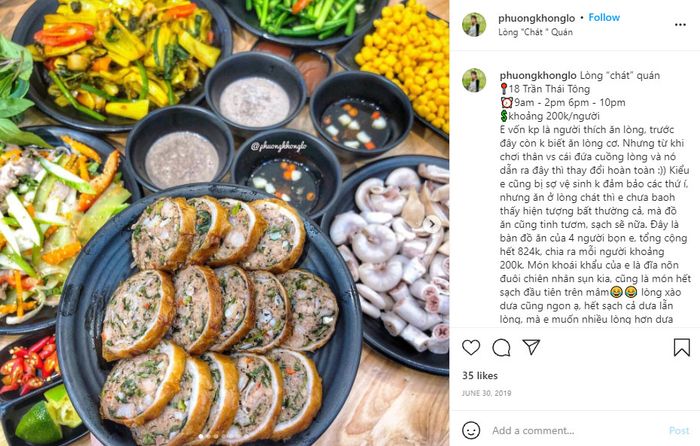Open emoji picker smiley icon
700x446 pixels.
click(471, 430)
